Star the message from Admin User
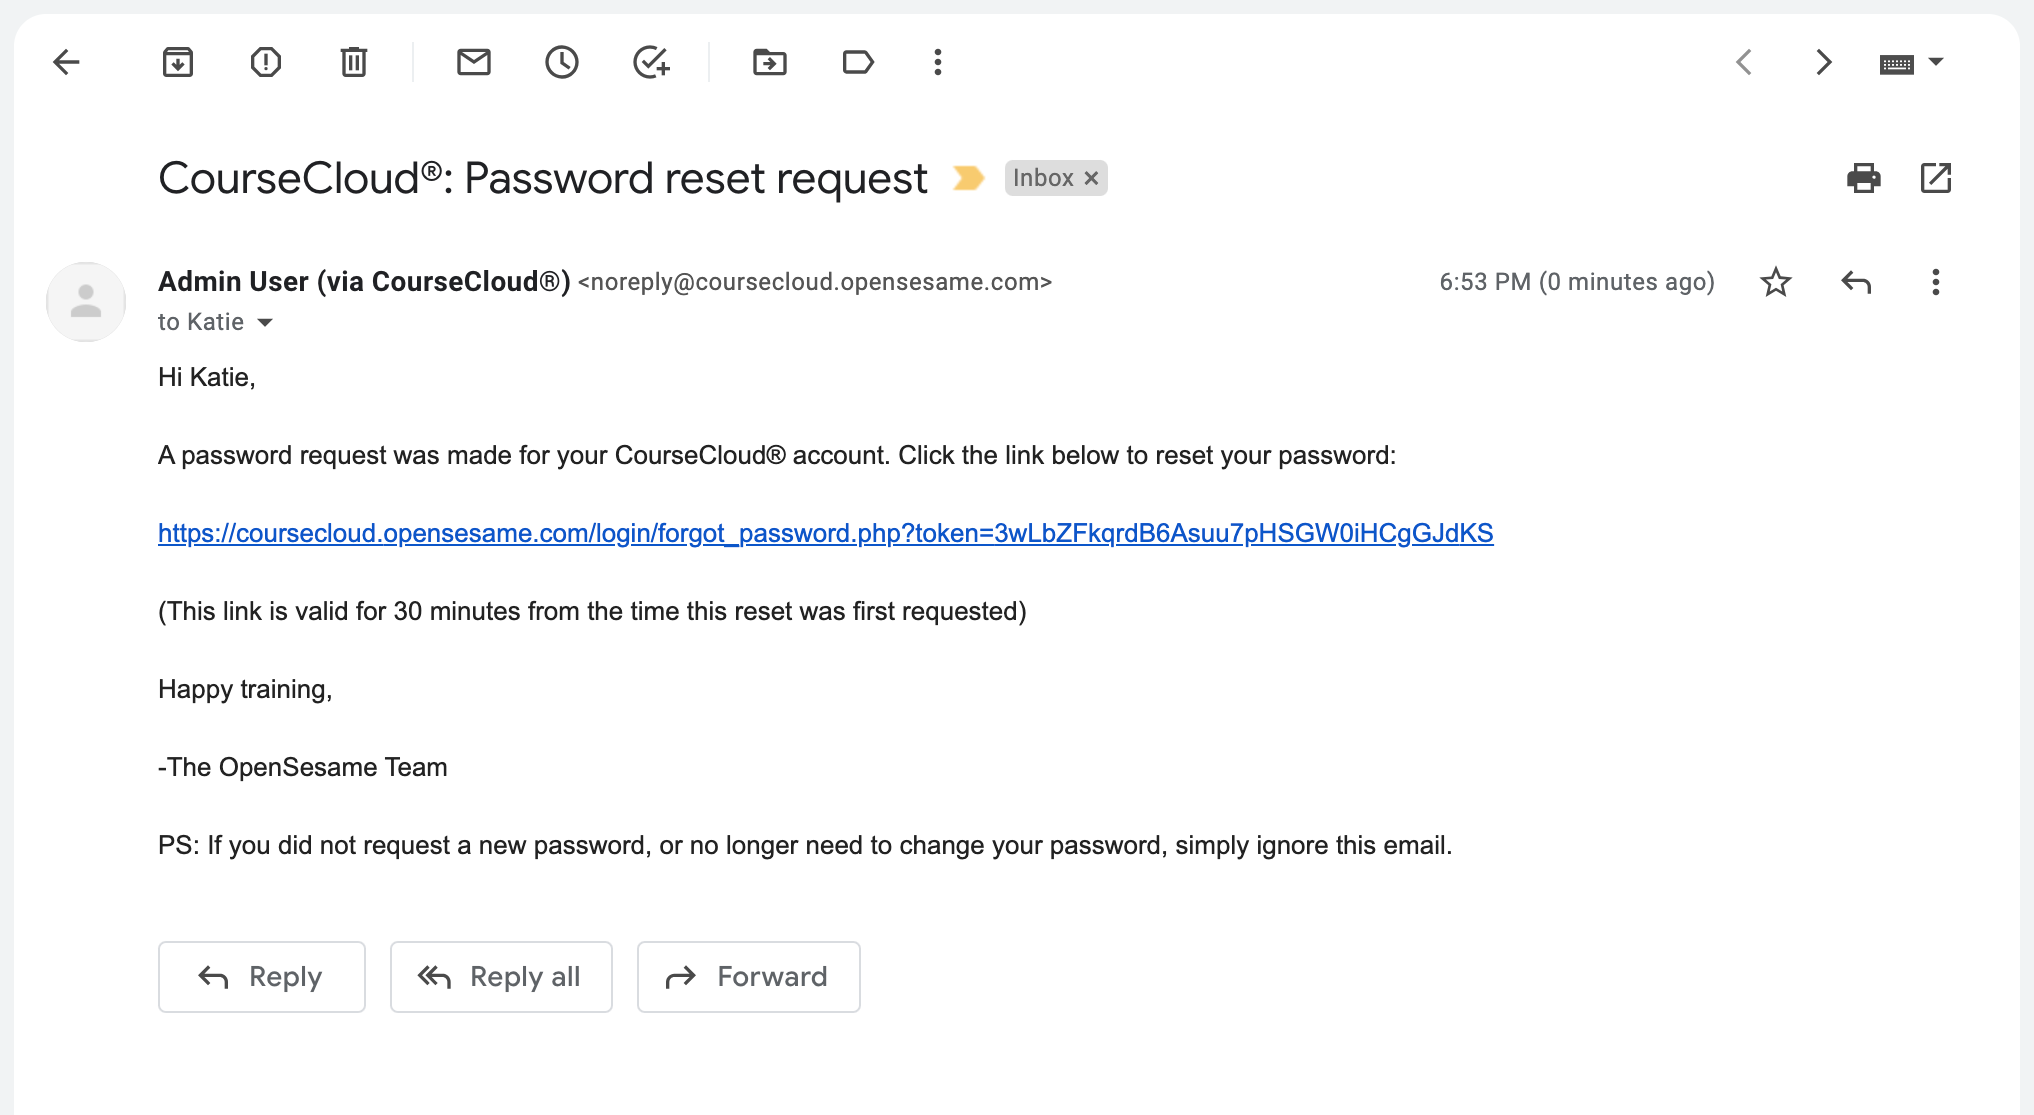This screenshot has width=2034, height=1115. (1776, 282)
